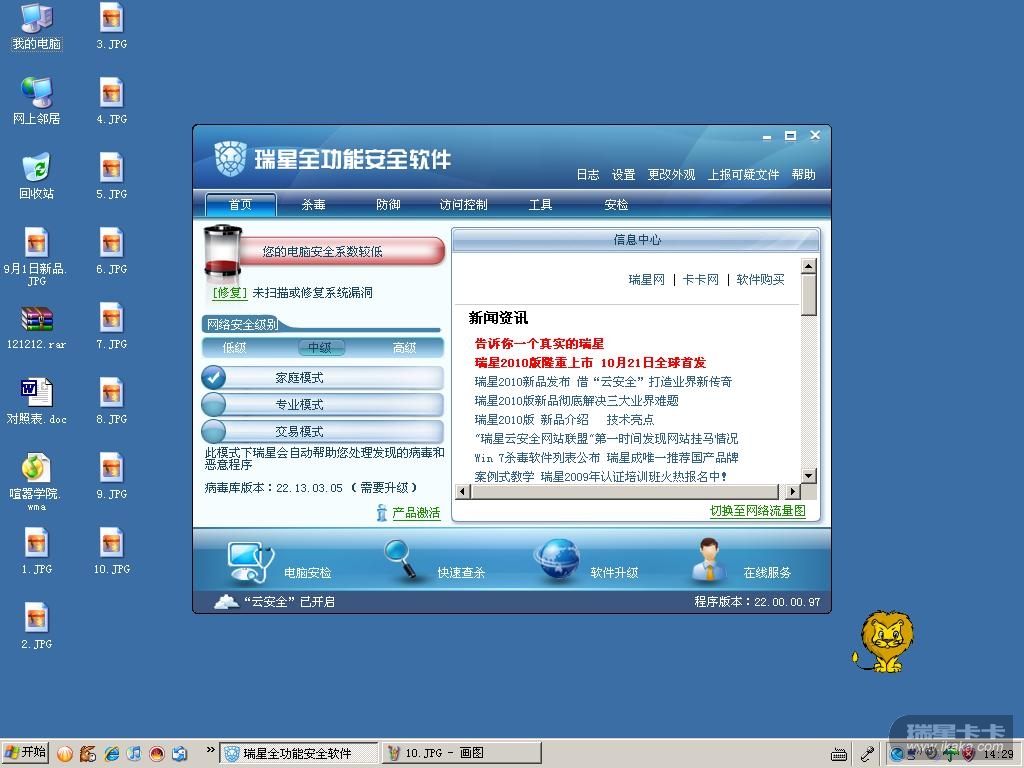Switch to the 防御 tab
Image resolution: width=1024 pixels, height=768 pixels.
coord(389,204)
